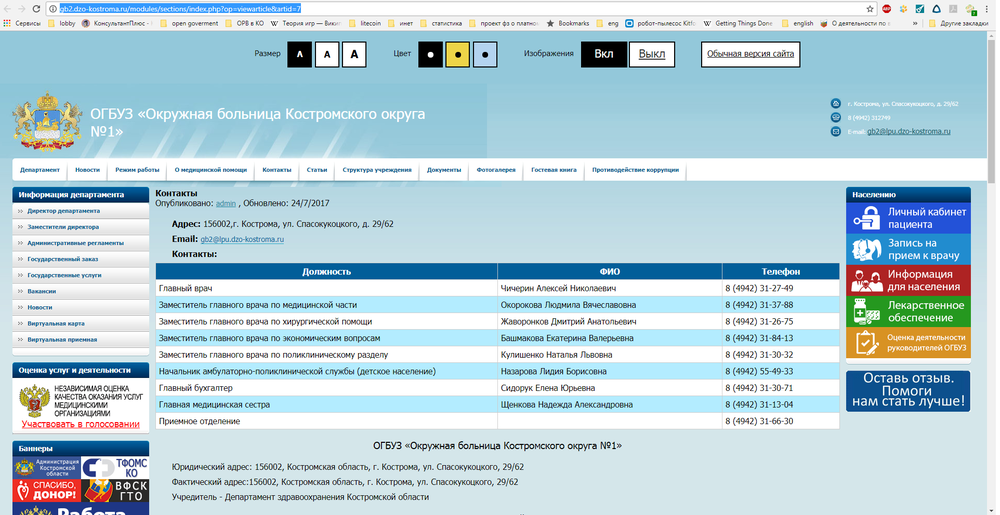
Task: Open the Новости top menu item
Action: (87, 170)
